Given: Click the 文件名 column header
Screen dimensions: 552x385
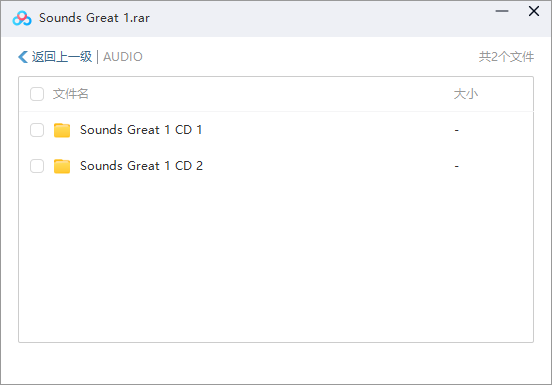Looking at the screenshot, I should (x=70, y=94).
